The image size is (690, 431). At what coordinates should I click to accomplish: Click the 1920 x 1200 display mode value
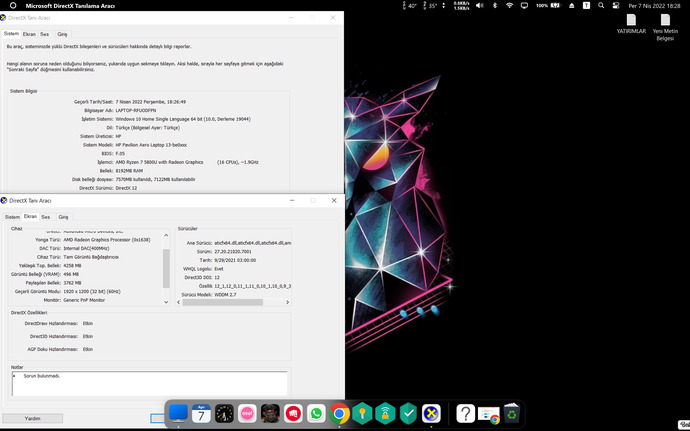click(92, 291)
